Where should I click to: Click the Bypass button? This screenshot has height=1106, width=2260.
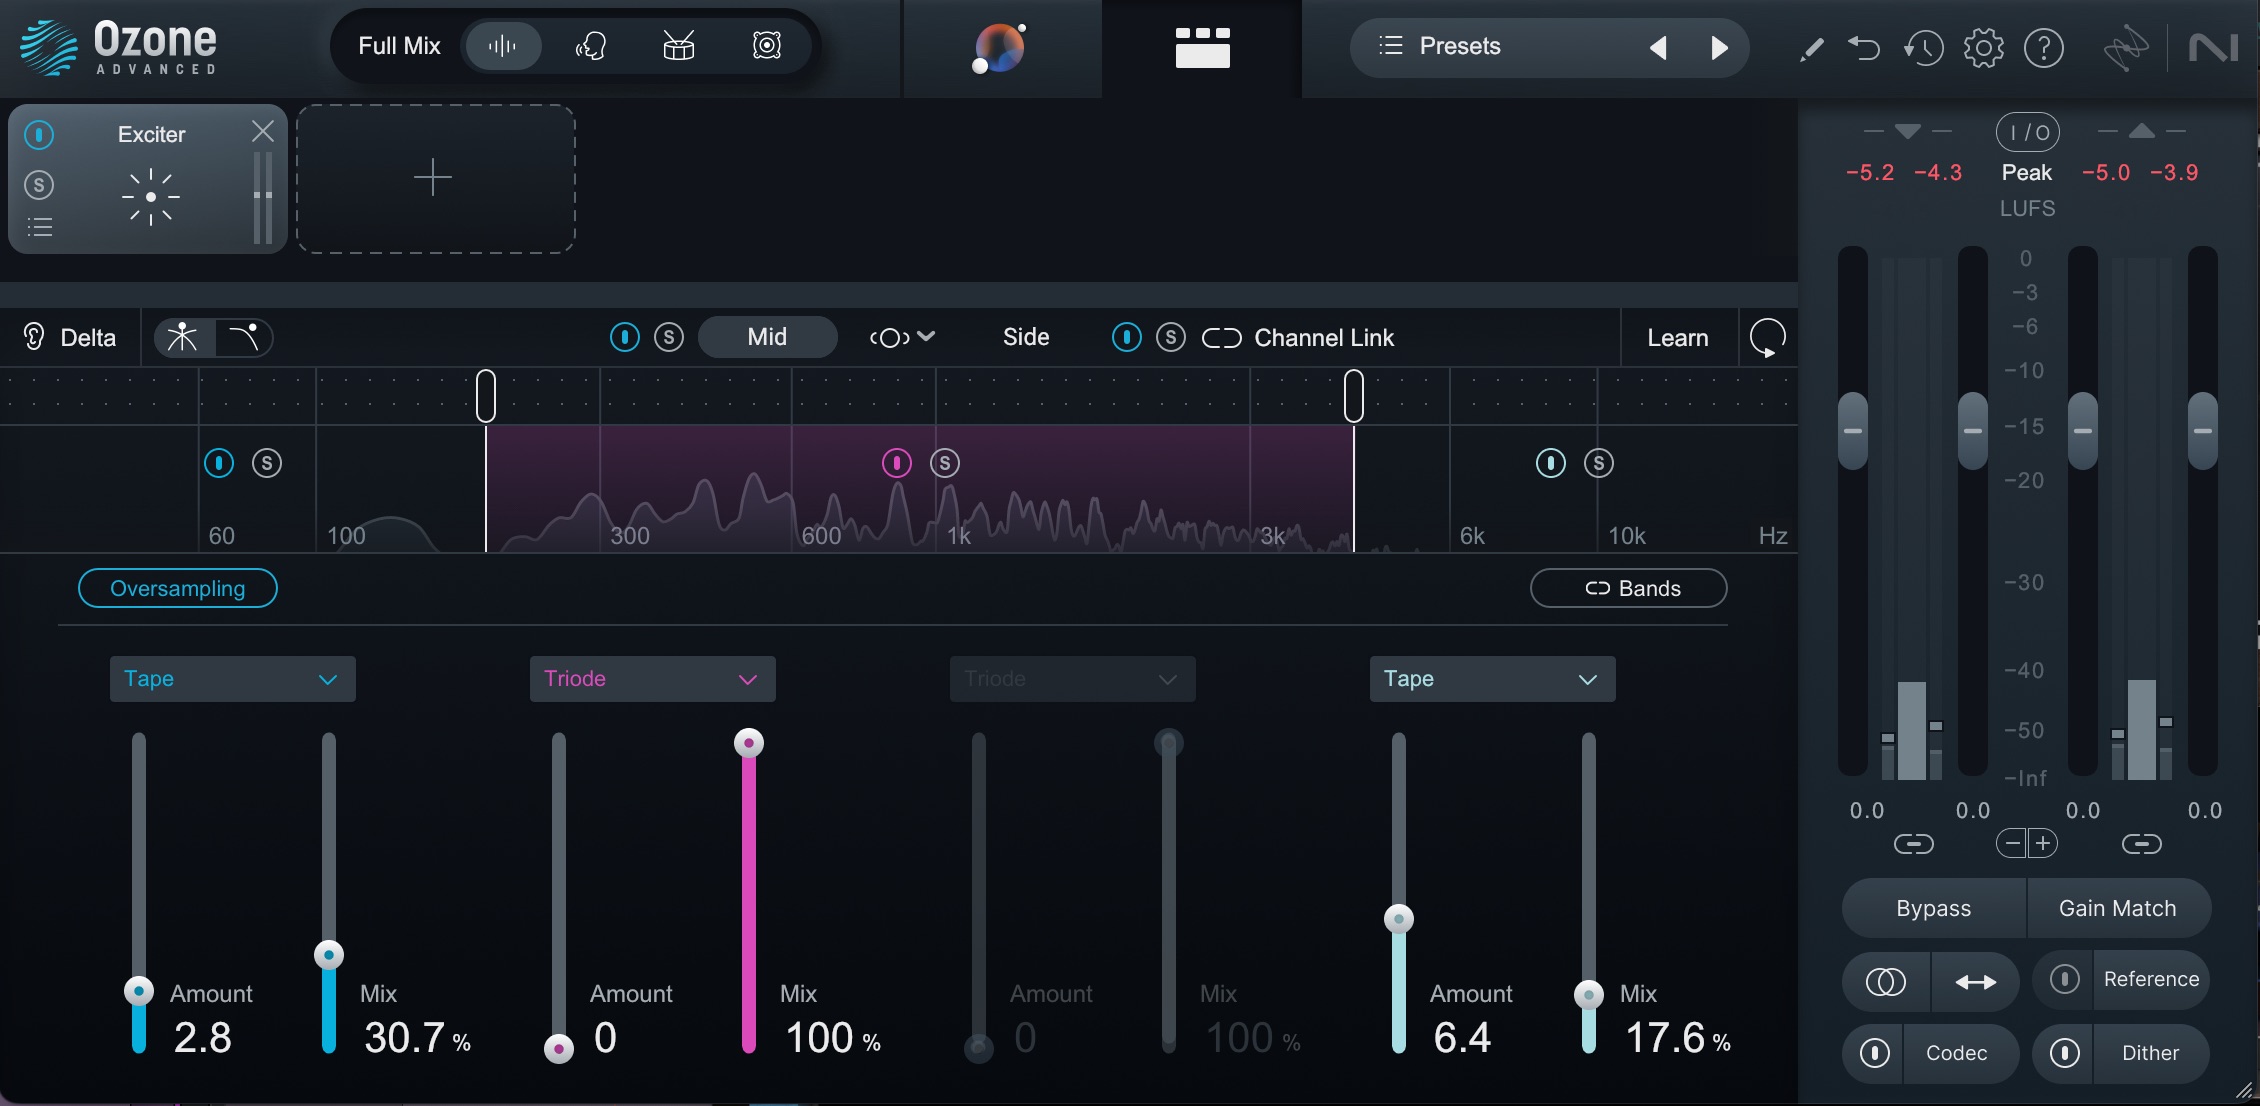tap(1934, 908)
